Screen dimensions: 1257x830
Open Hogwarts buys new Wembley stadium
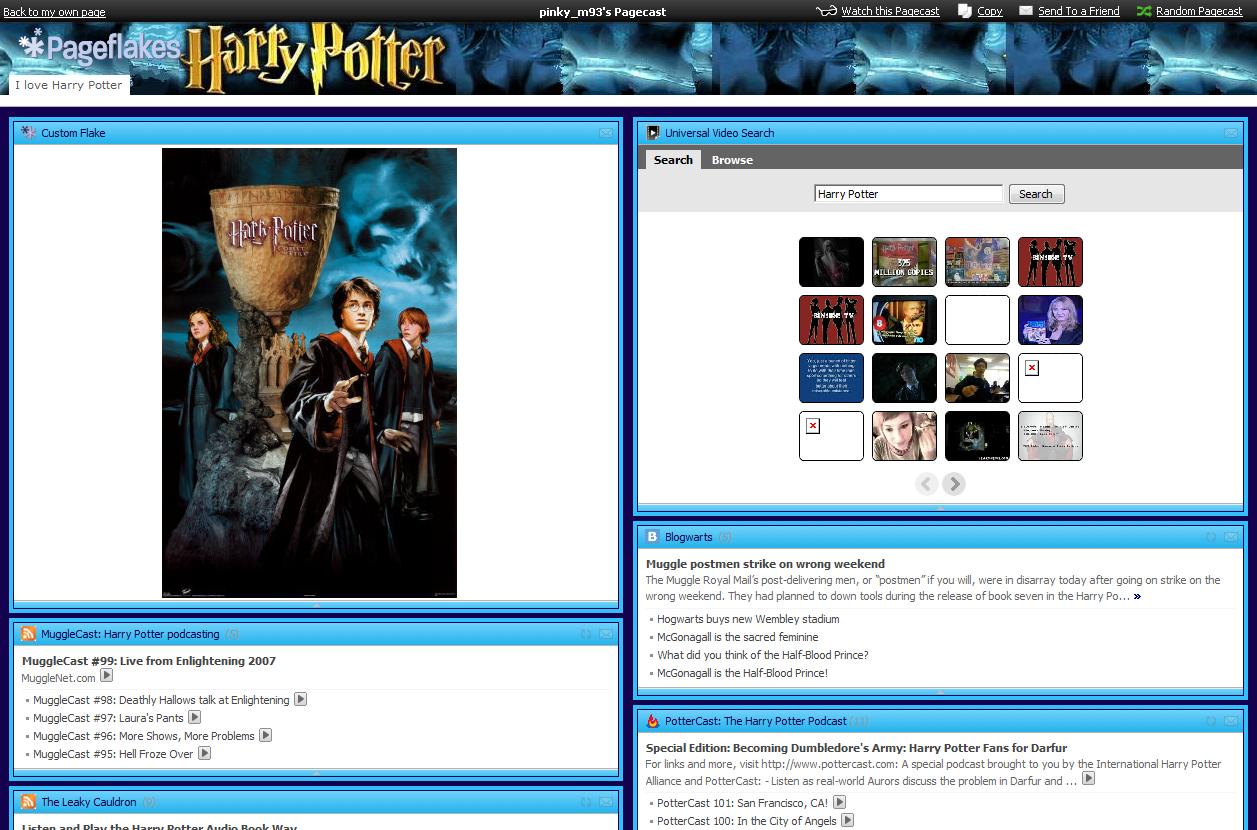748,619
